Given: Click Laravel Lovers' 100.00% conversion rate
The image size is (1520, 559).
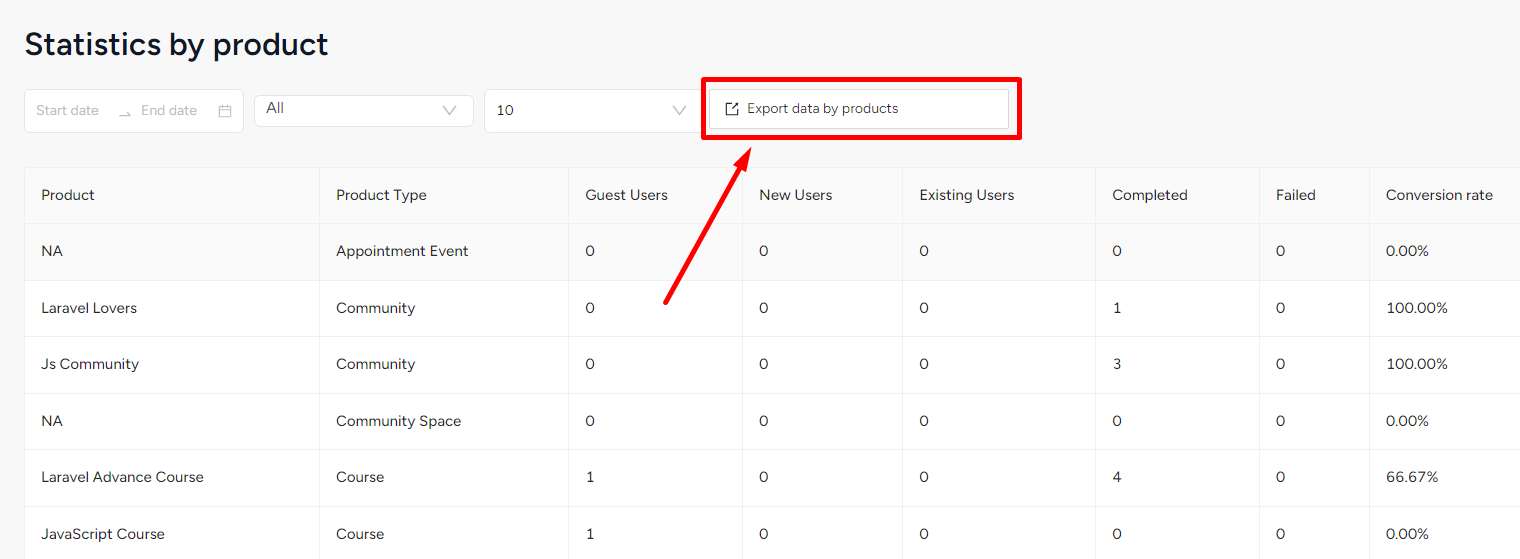Looking at the screenshot, I should [x=1417, y=308].
